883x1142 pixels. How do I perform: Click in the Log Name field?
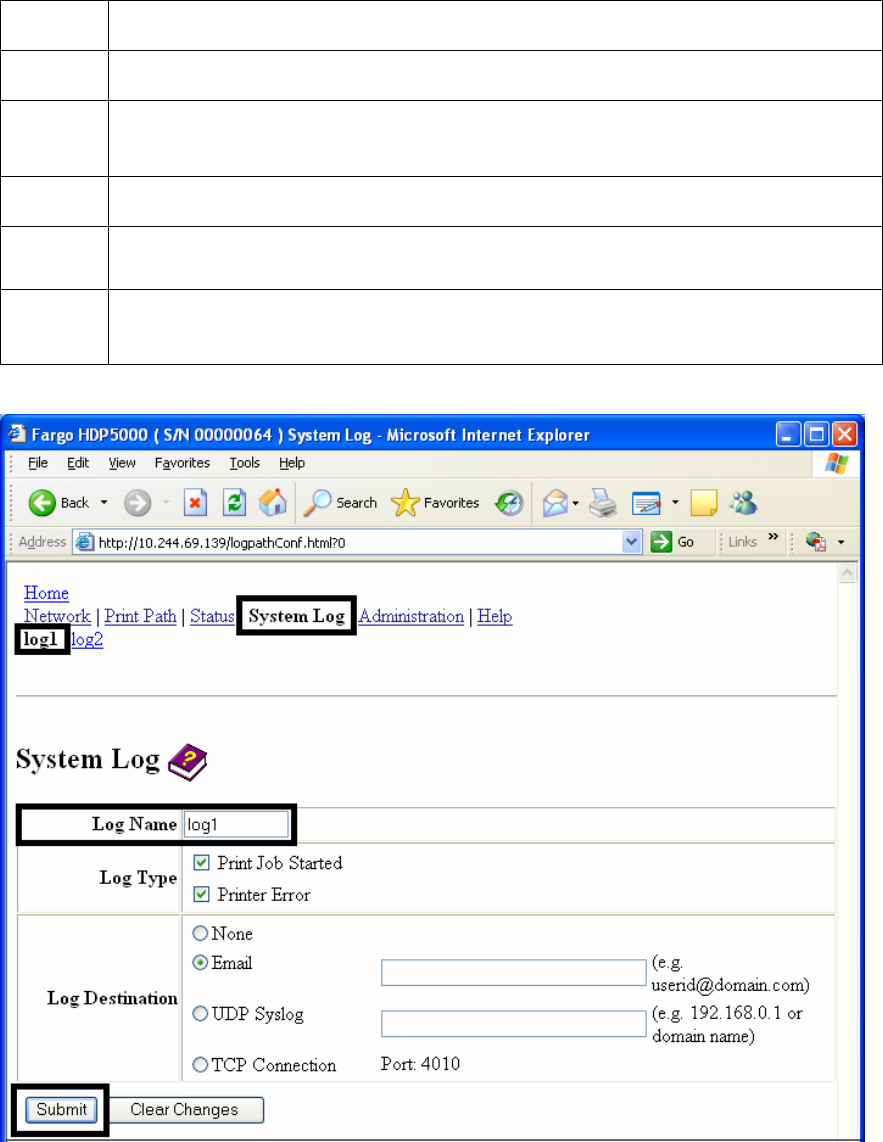coord(235,824)
